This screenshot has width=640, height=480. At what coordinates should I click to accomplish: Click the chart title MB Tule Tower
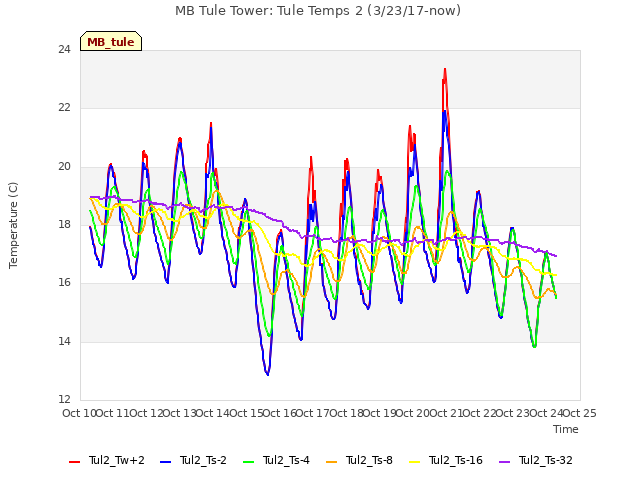[318, 11]
